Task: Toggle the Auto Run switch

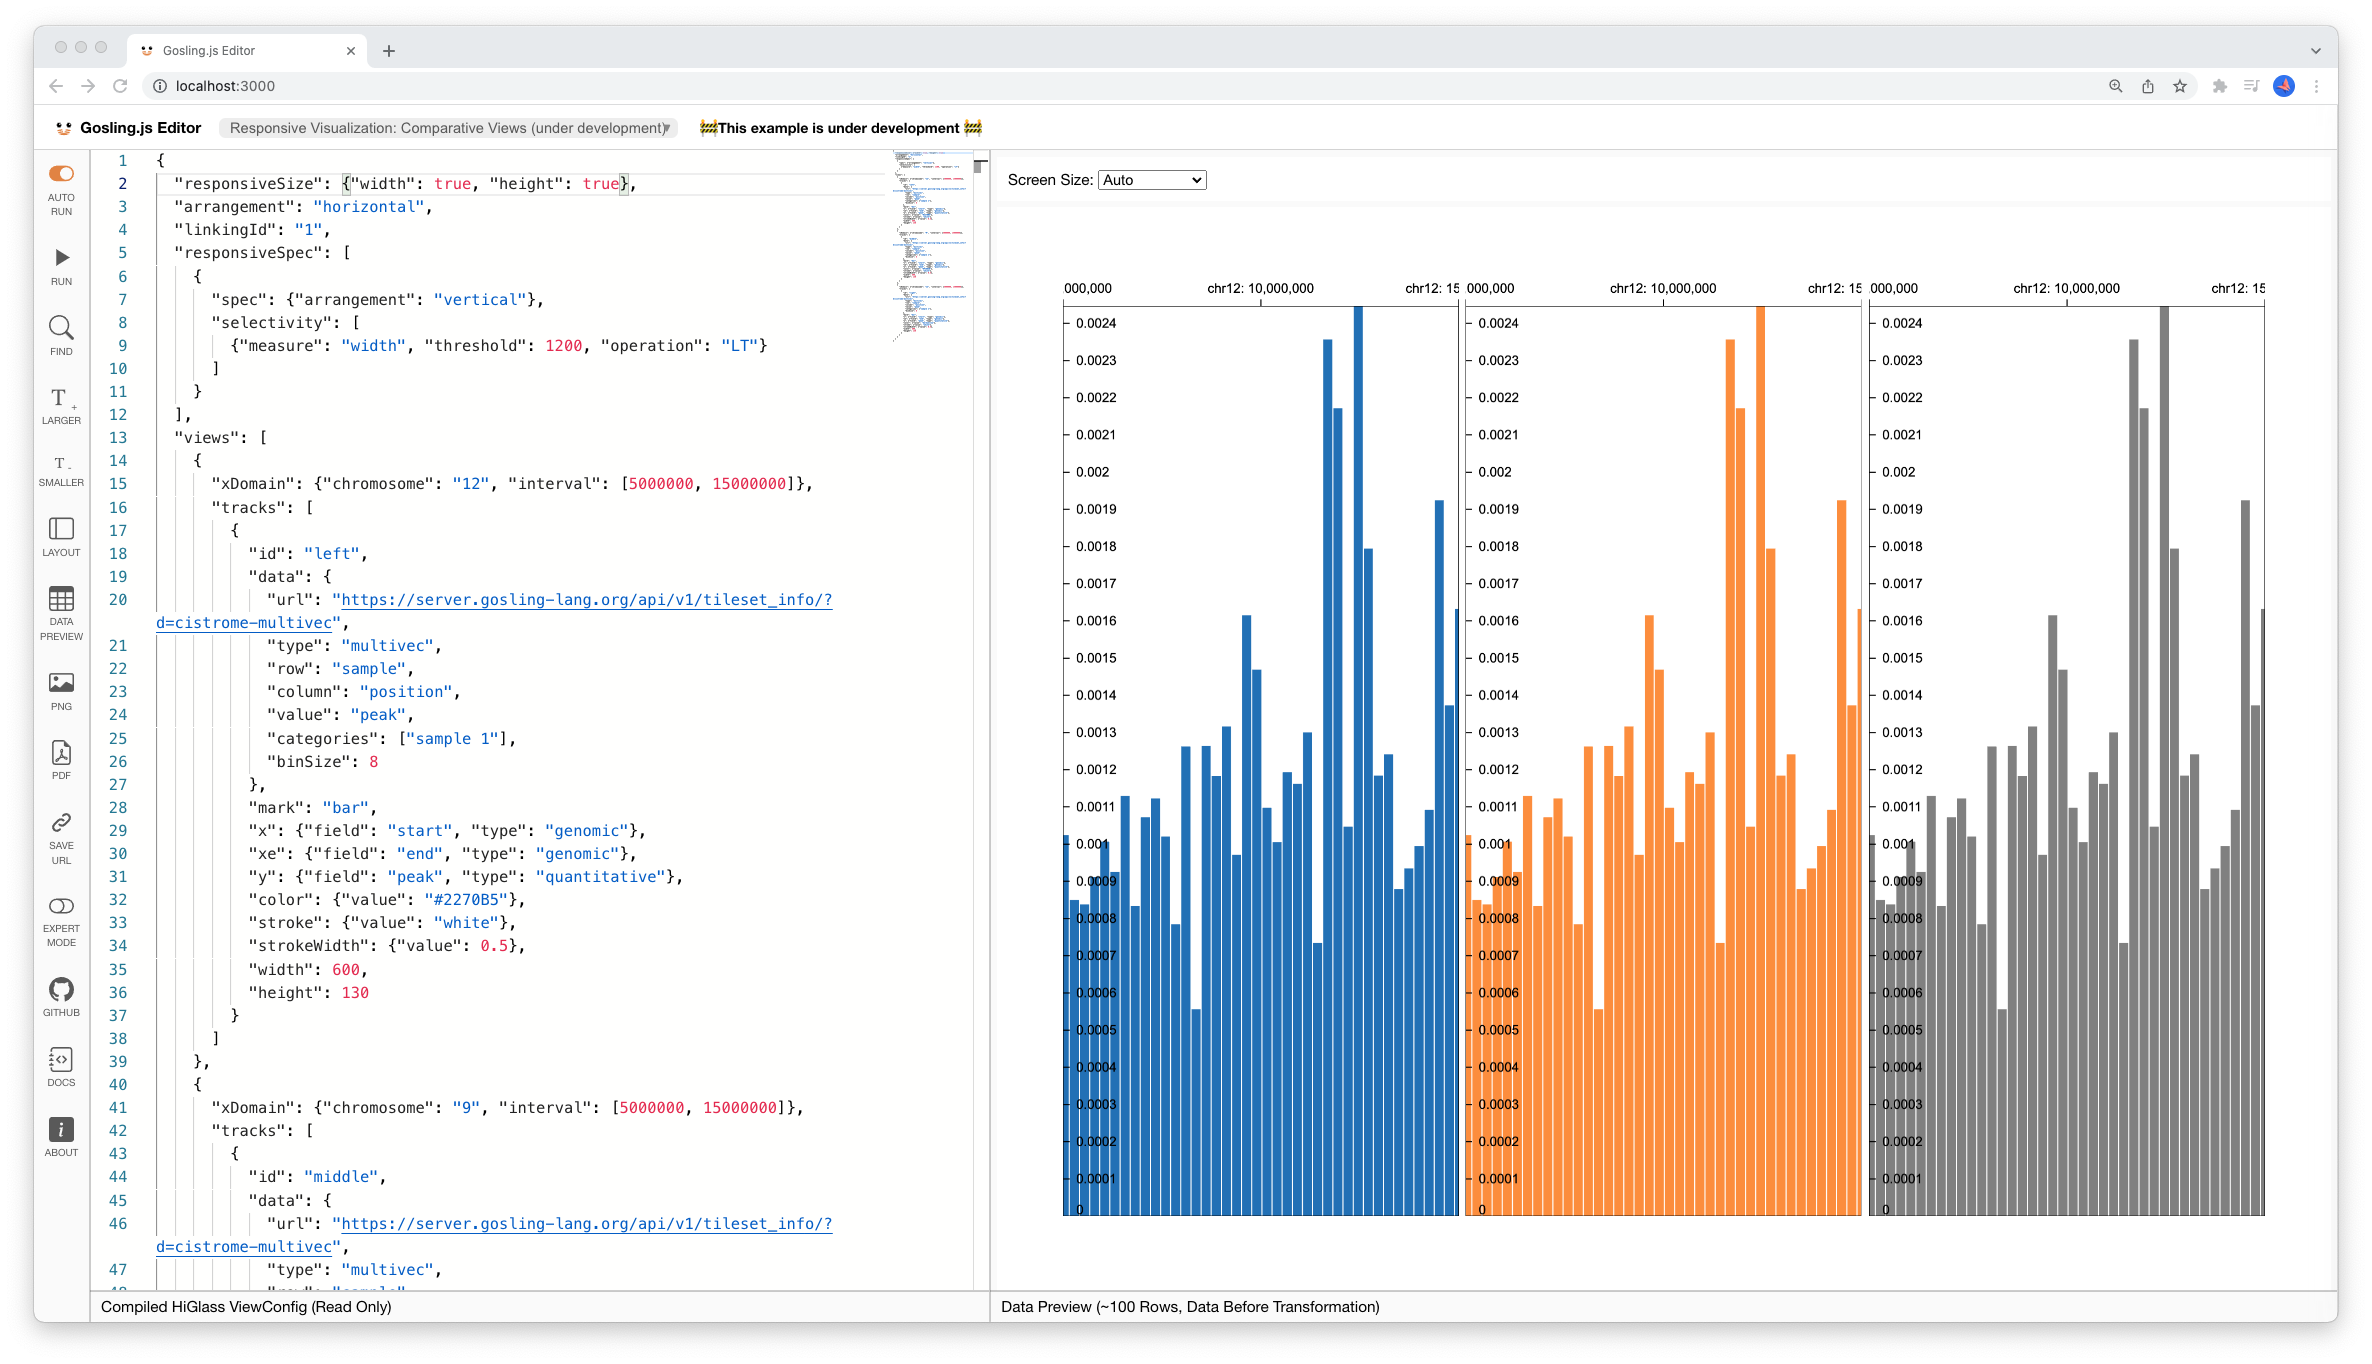Action: (61, 174)
